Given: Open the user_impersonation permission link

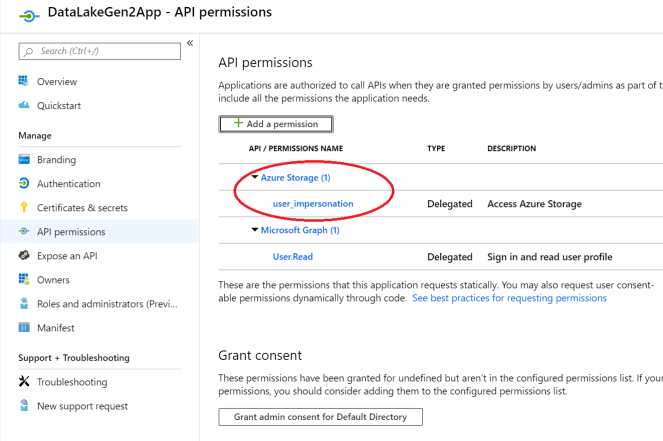Looking at the screenshot, I should 313,204.
